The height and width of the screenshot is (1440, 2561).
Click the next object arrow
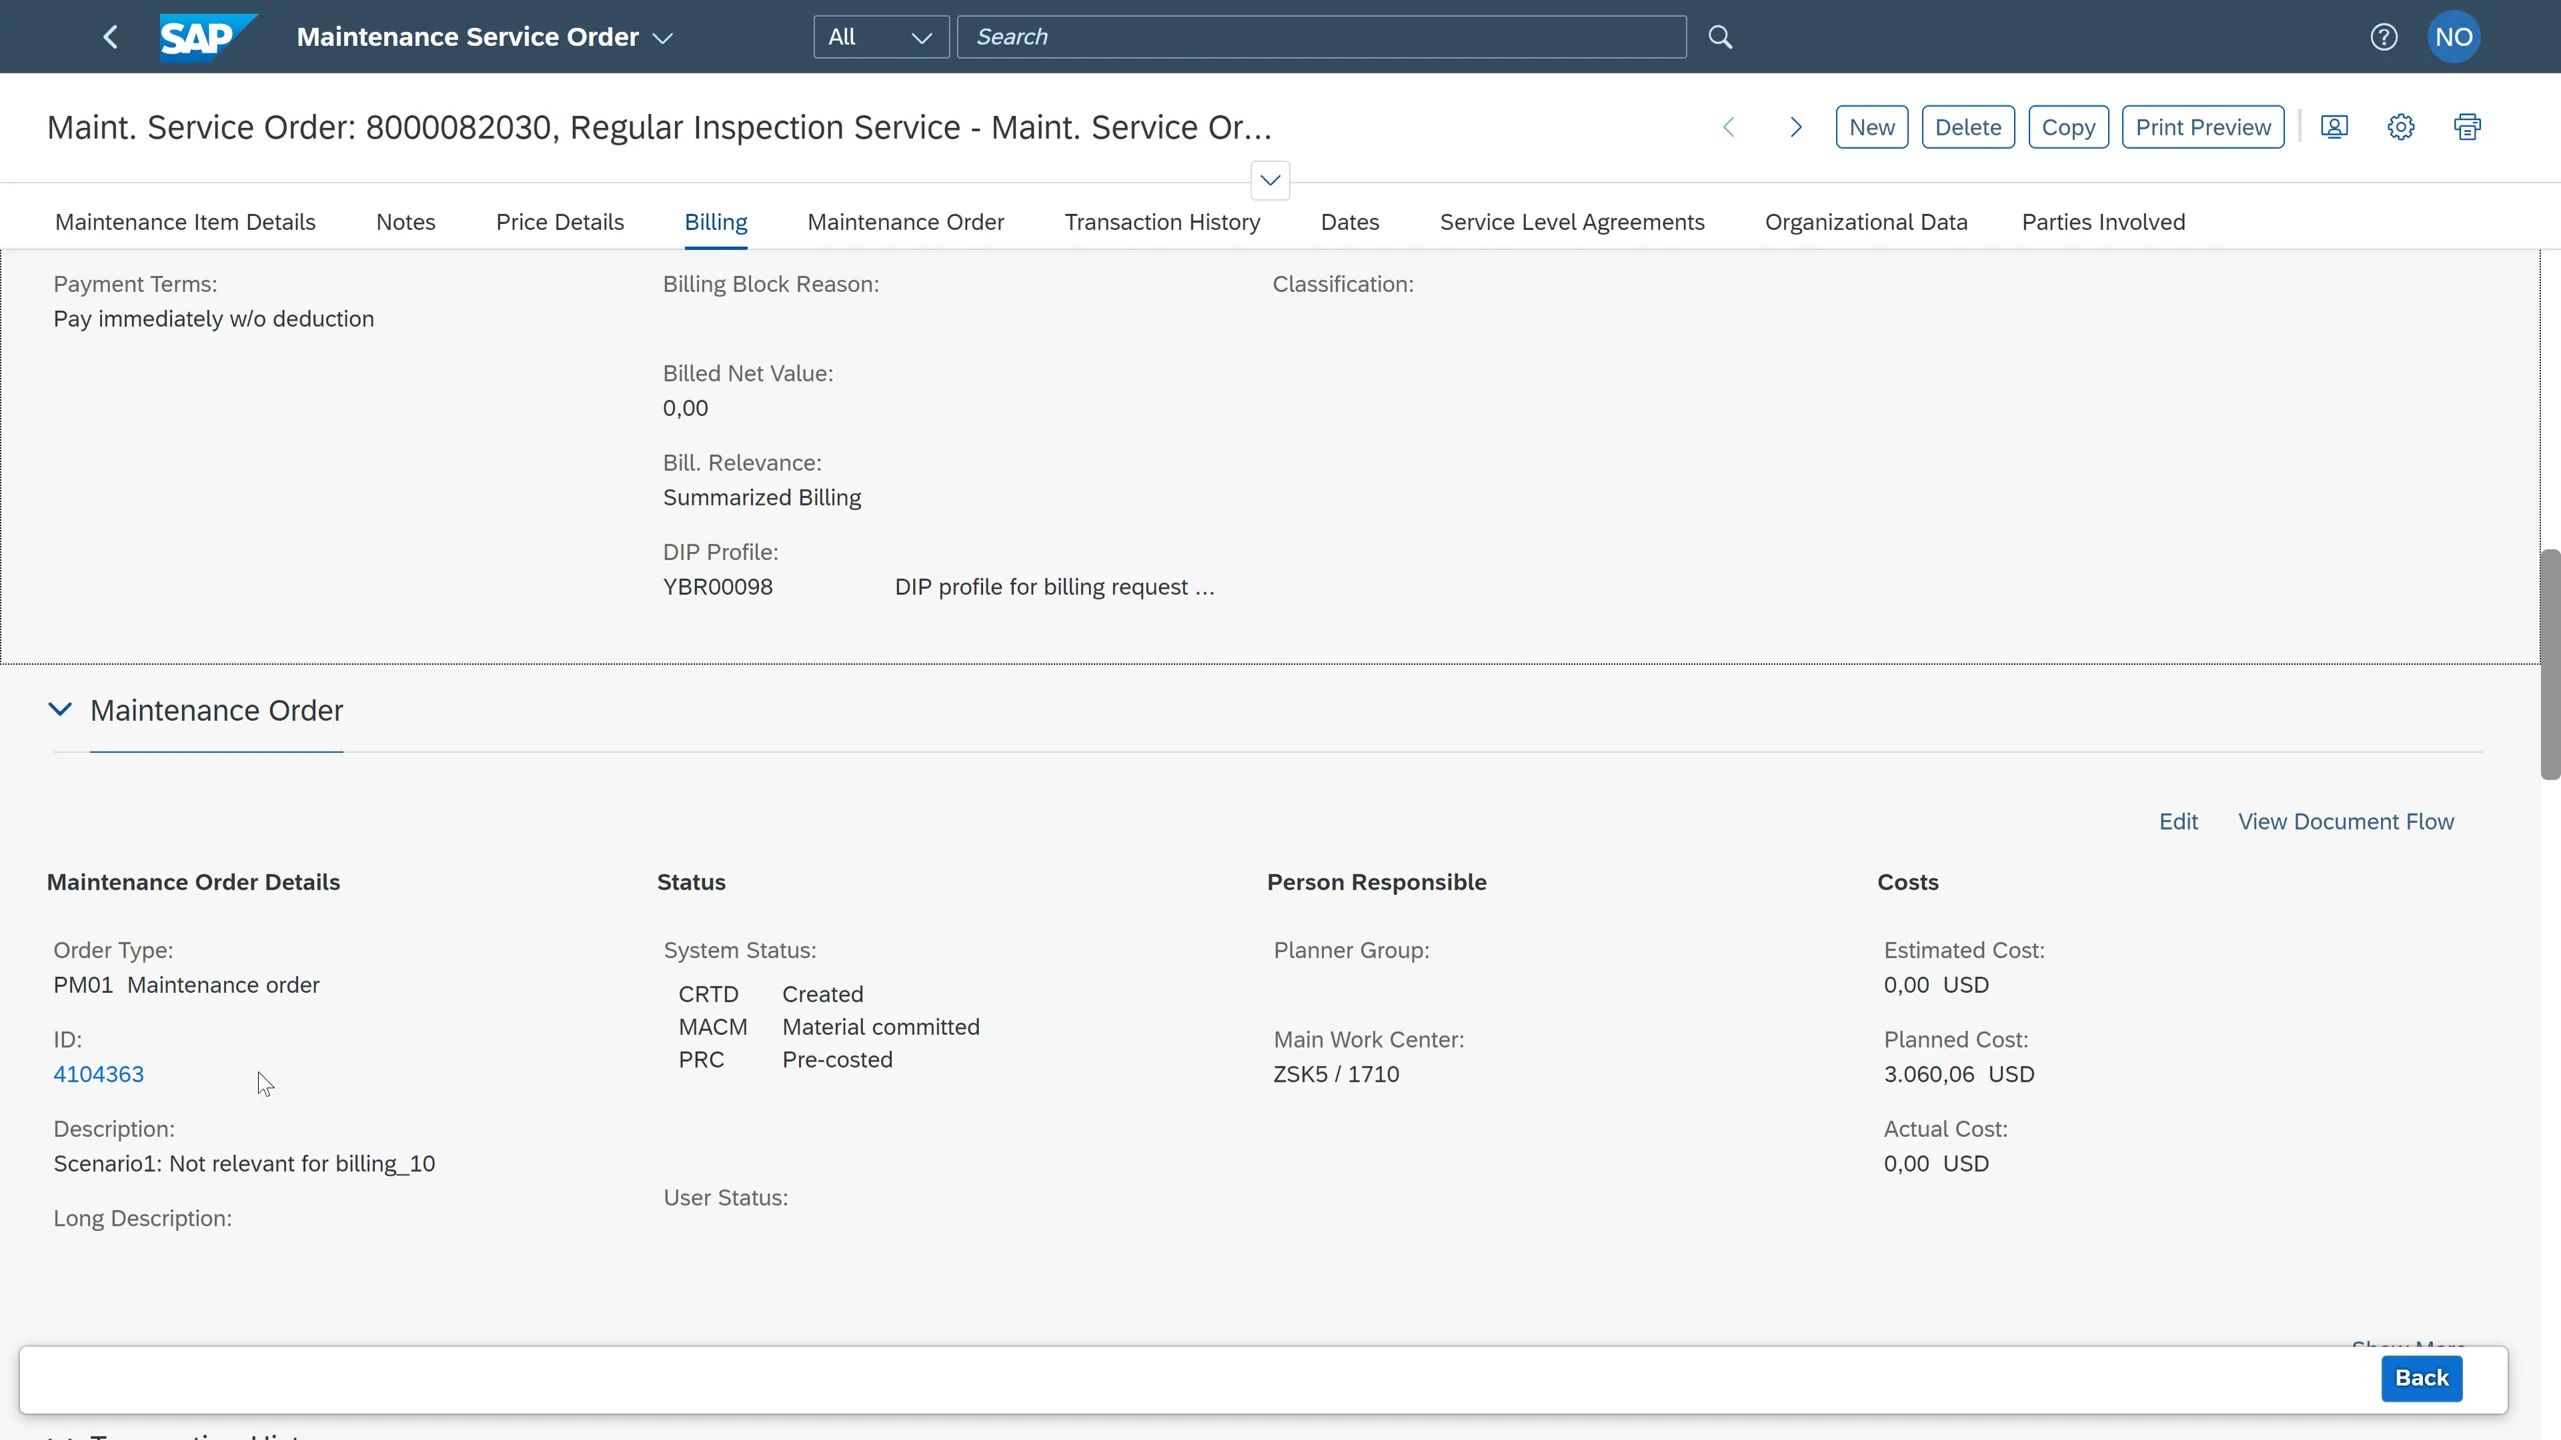1795,127
